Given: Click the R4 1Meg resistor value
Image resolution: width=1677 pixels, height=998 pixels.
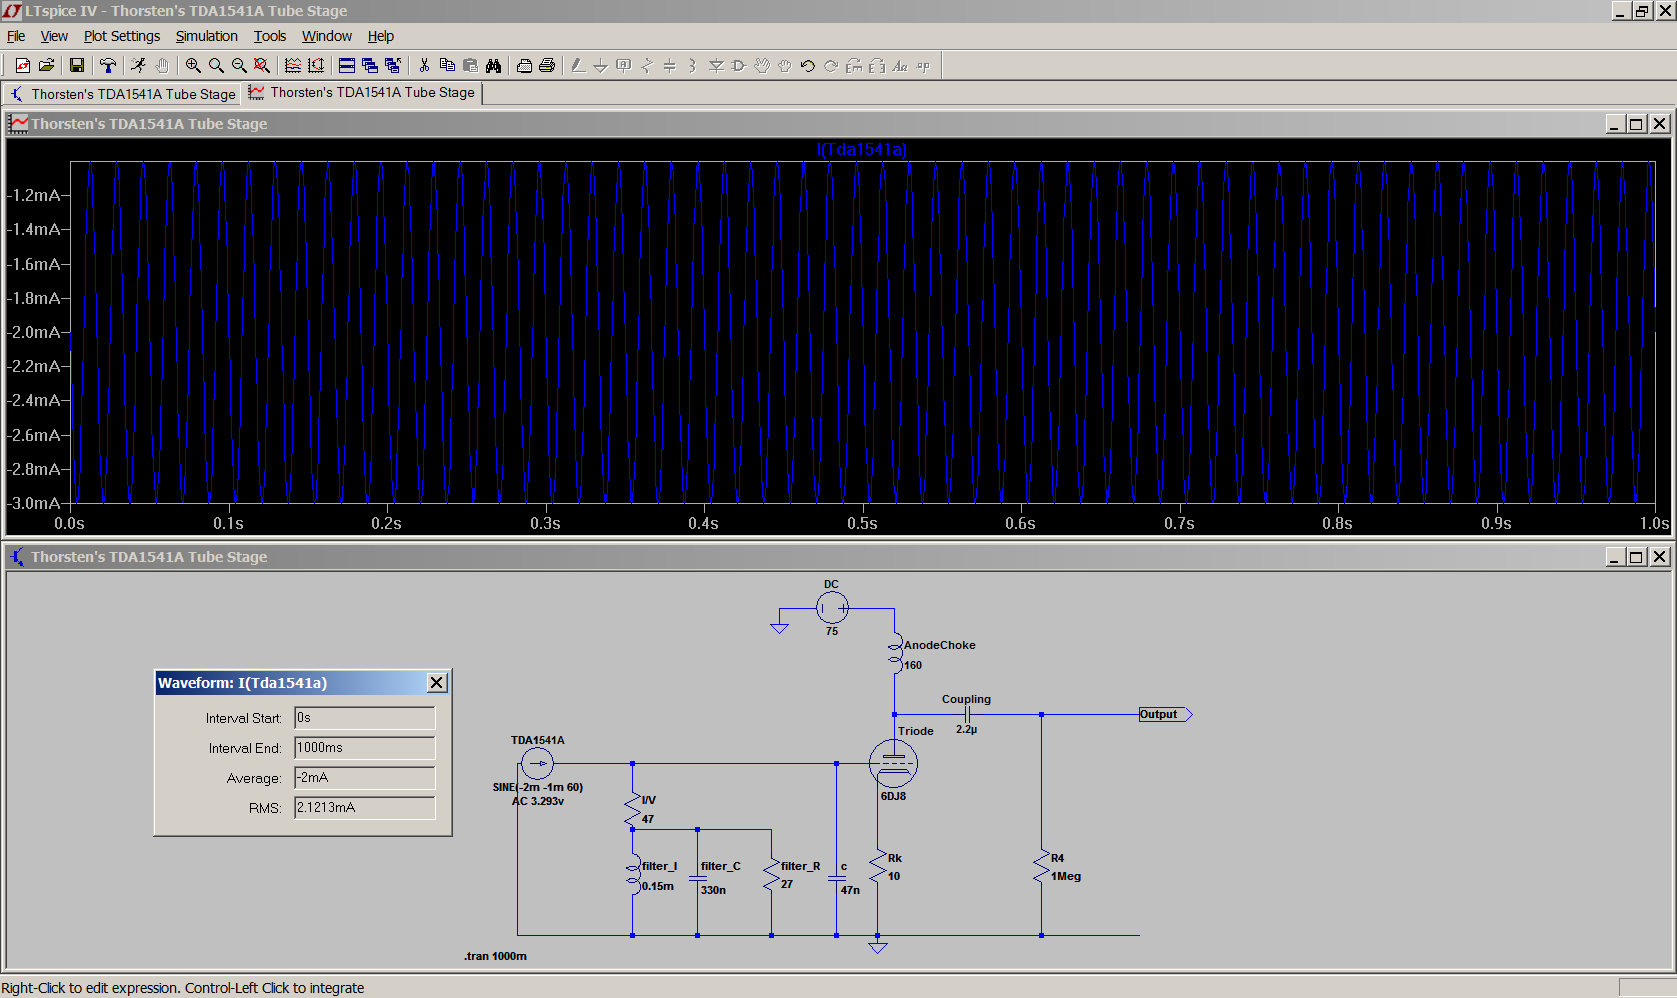Looking at the screenshot, I should click(x=1066, y=876).
